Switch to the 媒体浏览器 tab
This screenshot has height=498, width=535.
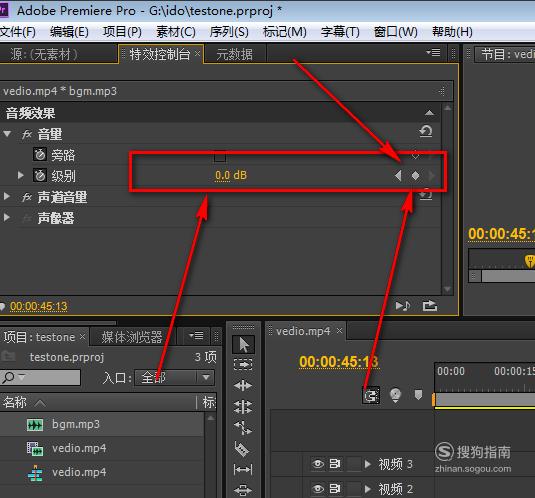click(x=131, y=337)
